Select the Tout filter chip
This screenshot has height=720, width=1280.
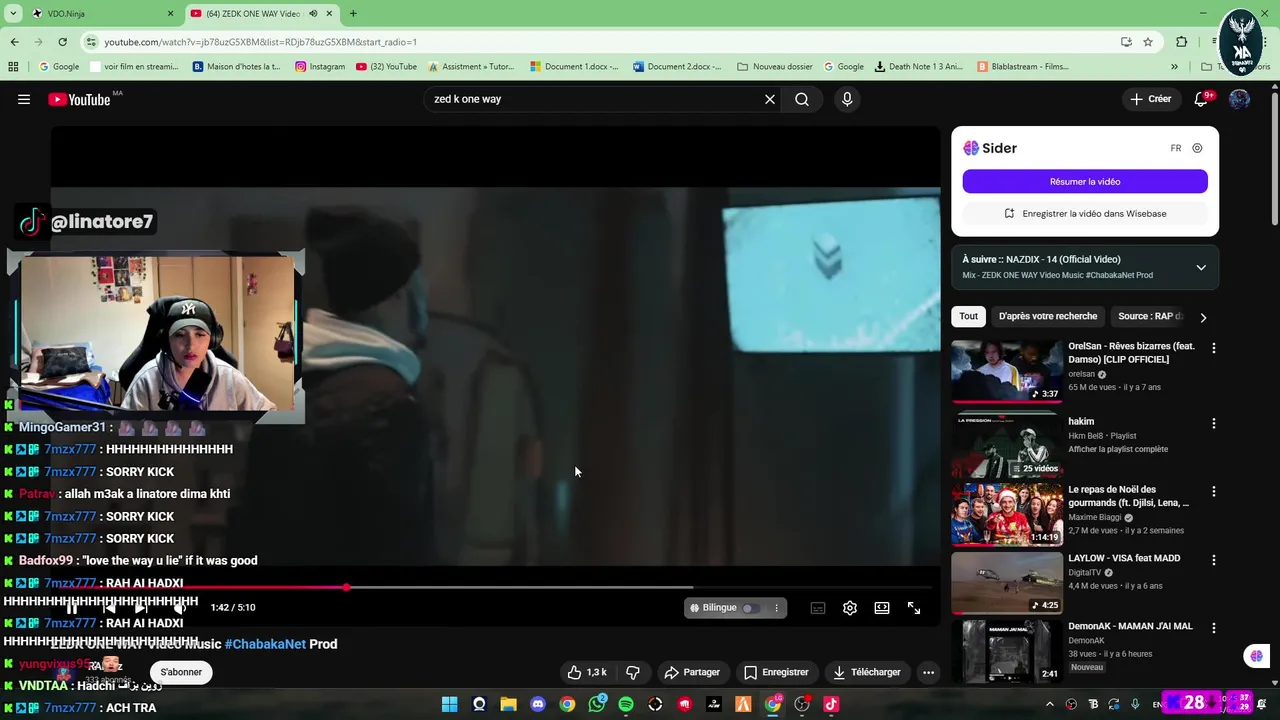coord(969,316)
